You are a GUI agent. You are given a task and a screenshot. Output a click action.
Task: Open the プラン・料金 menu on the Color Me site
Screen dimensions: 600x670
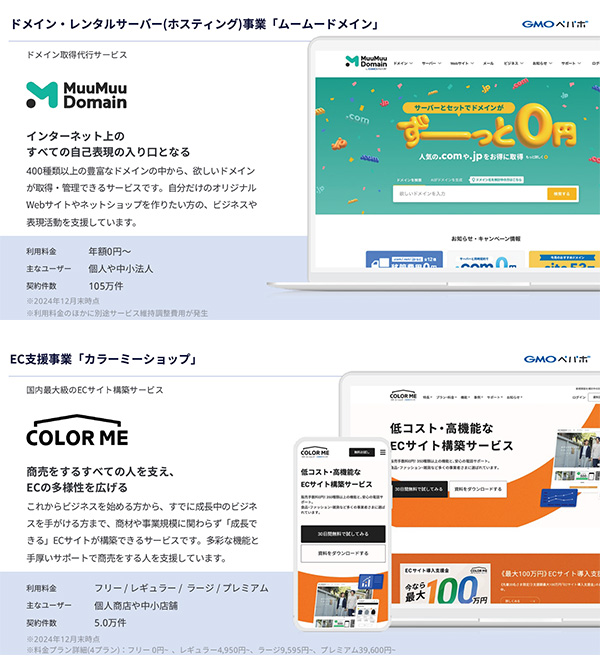447,397
